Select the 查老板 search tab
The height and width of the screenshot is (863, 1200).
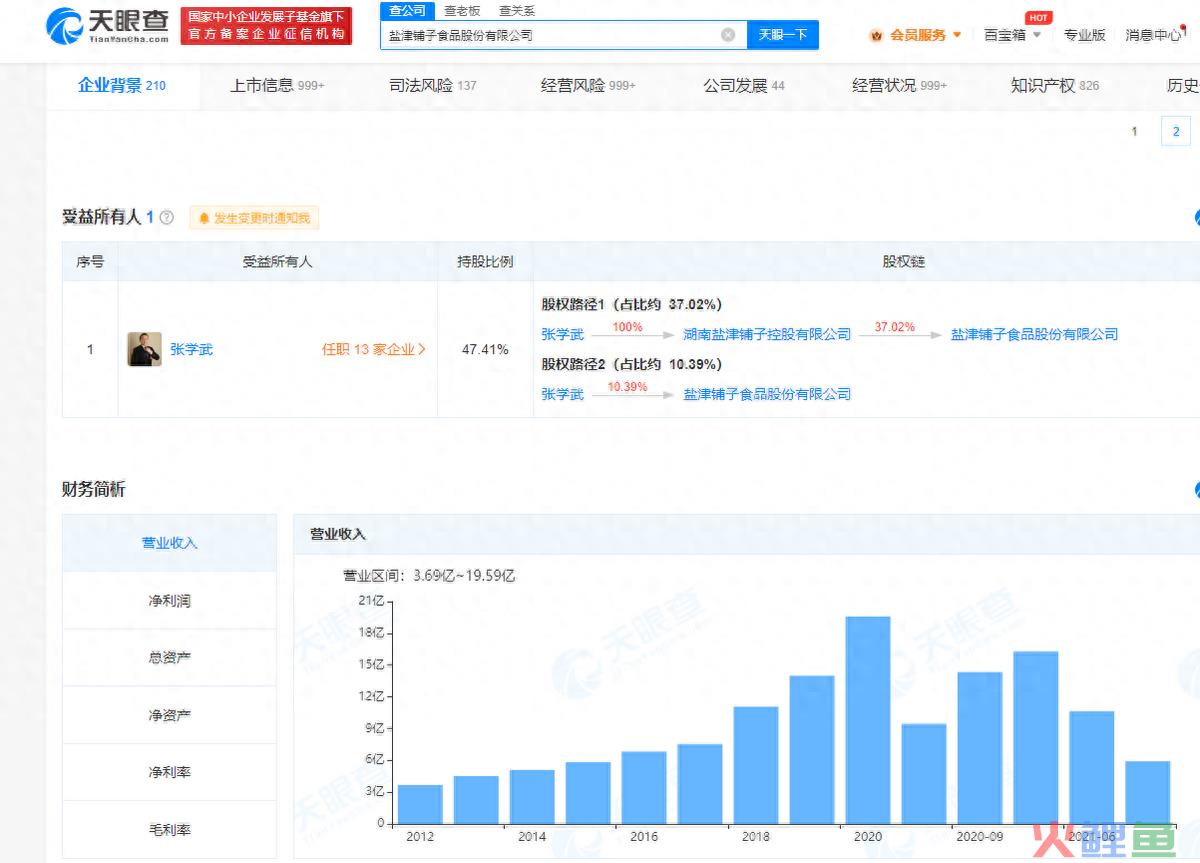[462, 10]
